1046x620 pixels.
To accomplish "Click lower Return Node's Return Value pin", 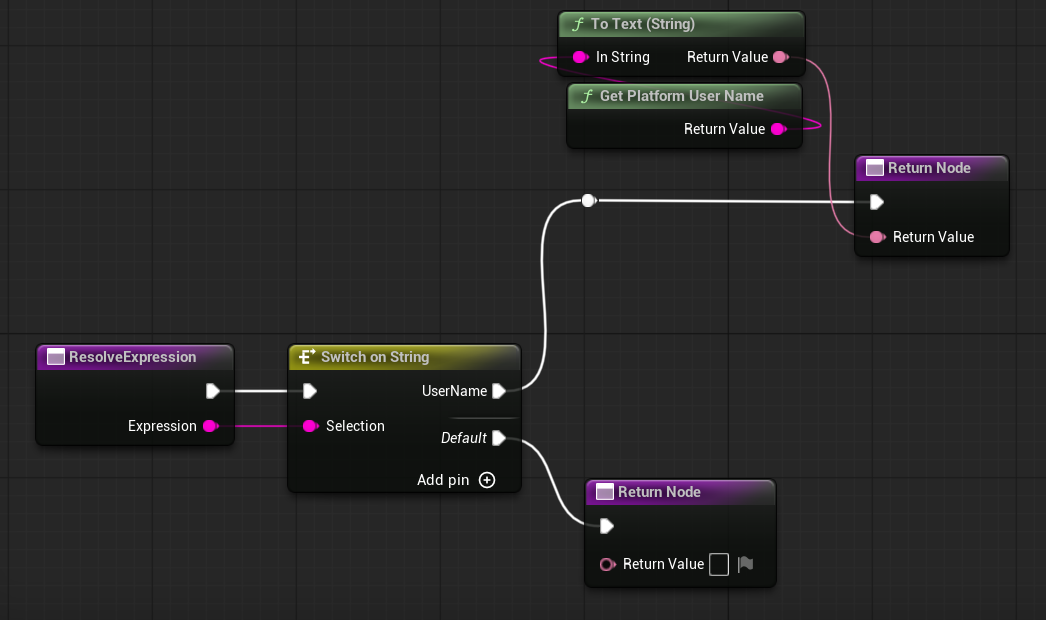I will click(x=608, y=565).
